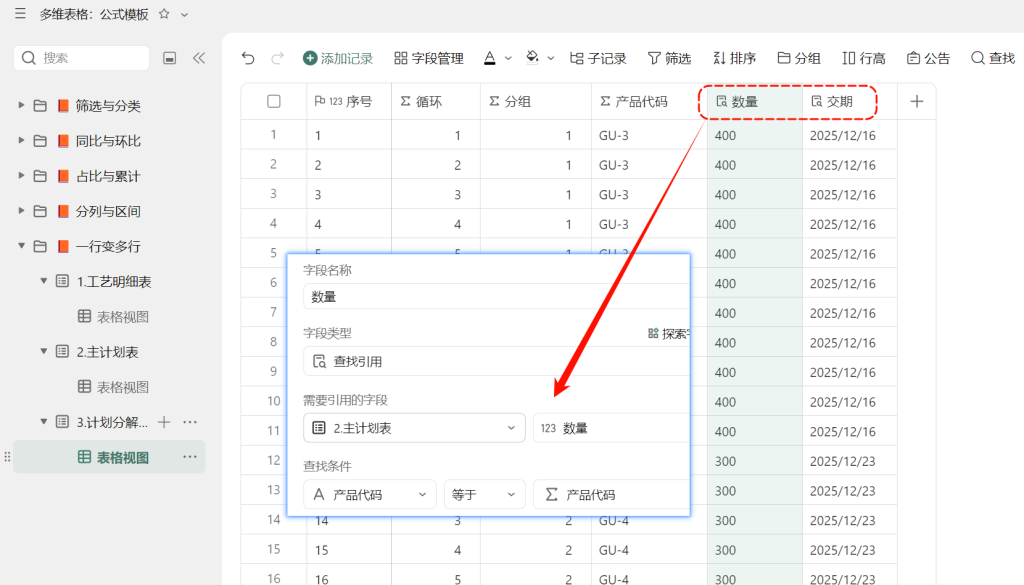The height and width of the screenshot is (585, 1024).
Task: Open the 分组 grouping tool
Action: pos(799,58)
